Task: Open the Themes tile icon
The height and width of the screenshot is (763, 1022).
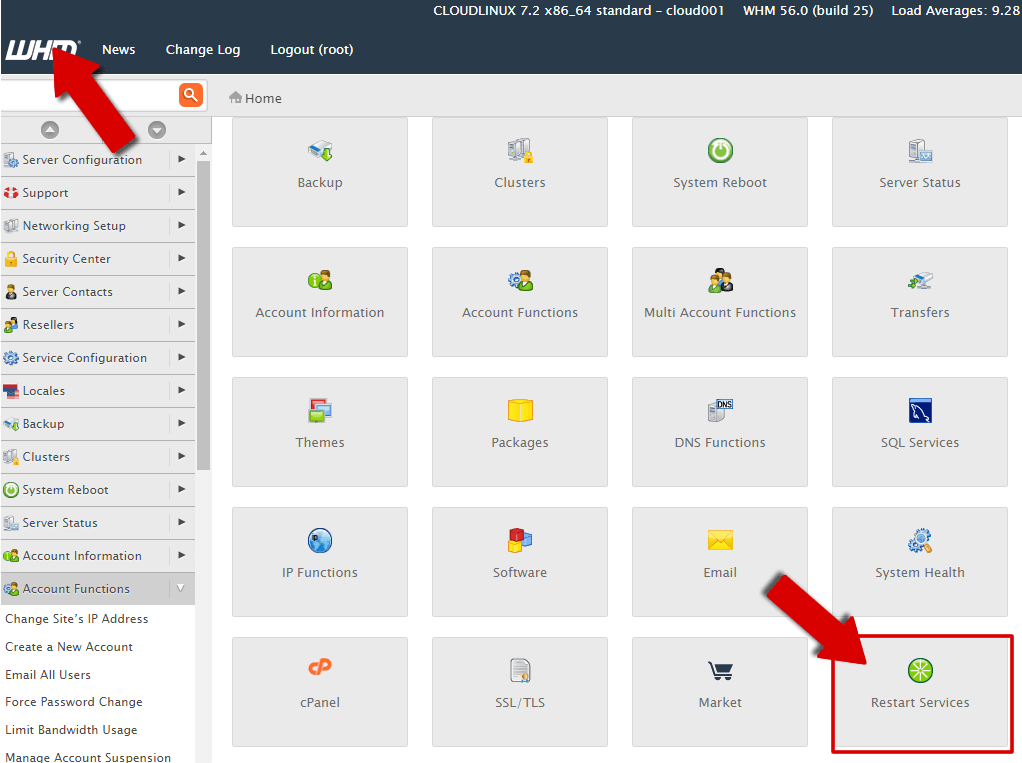Action: click(320, 410)
